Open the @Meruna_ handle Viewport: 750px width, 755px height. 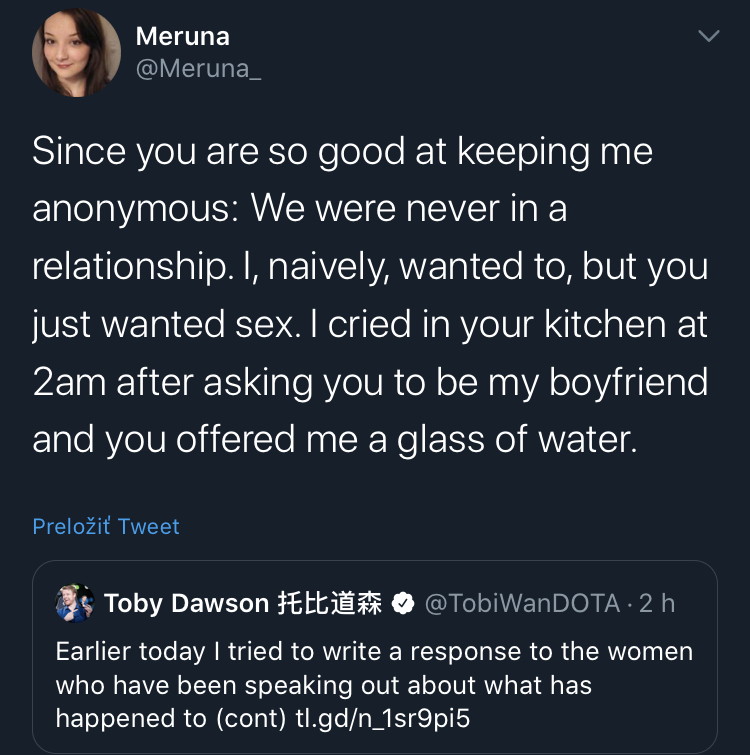198,70
